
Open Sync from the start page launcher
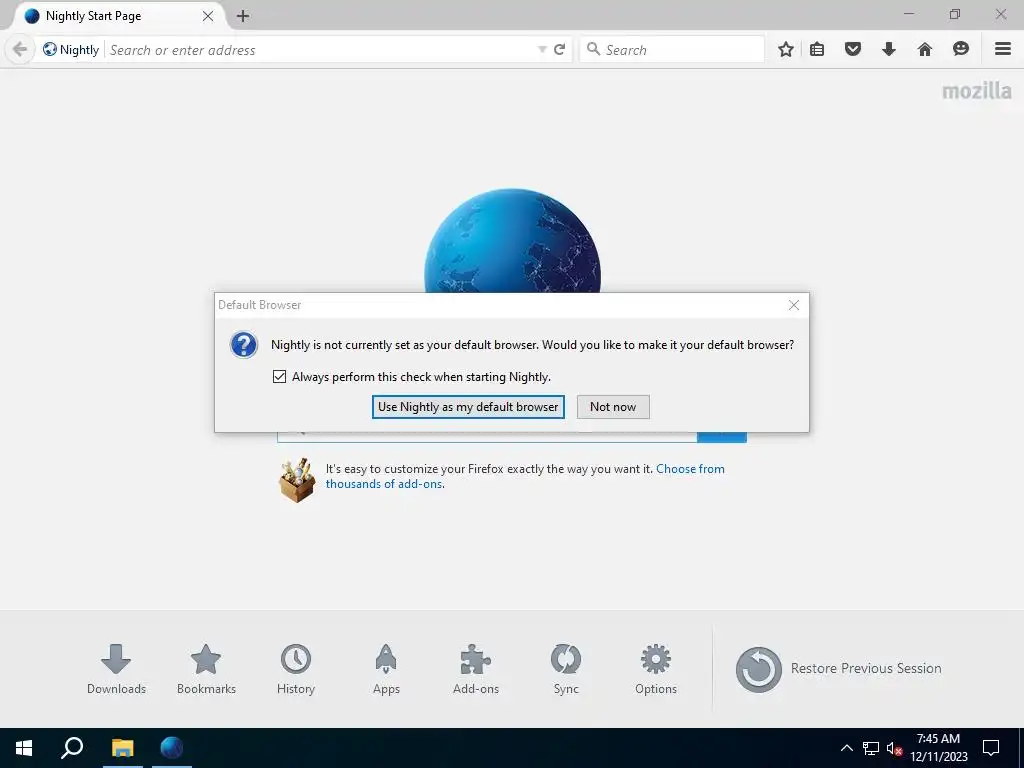566,669
